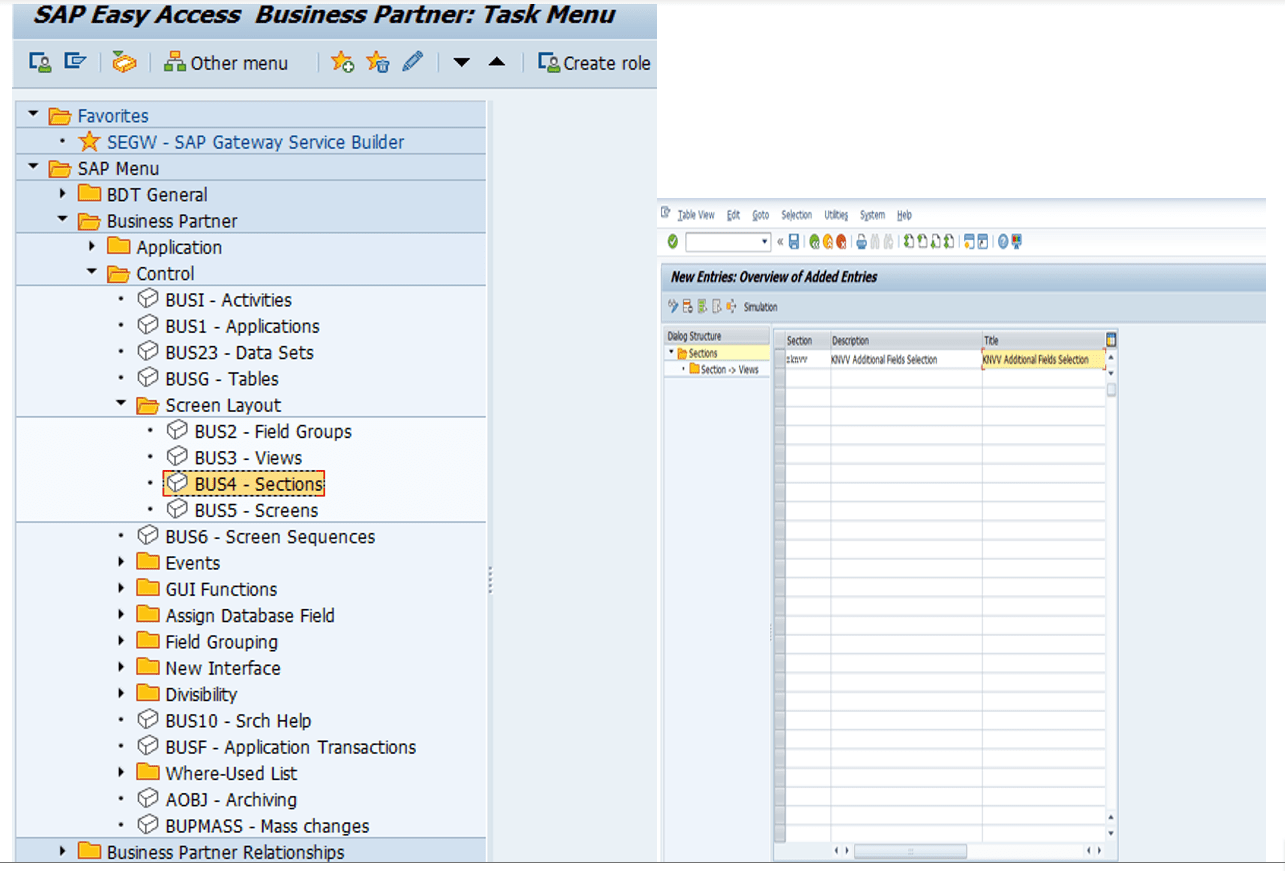Open SEGW - SAP Gateway Service Builder
This screenshot has width=1285, height=871.
point(255,142)
